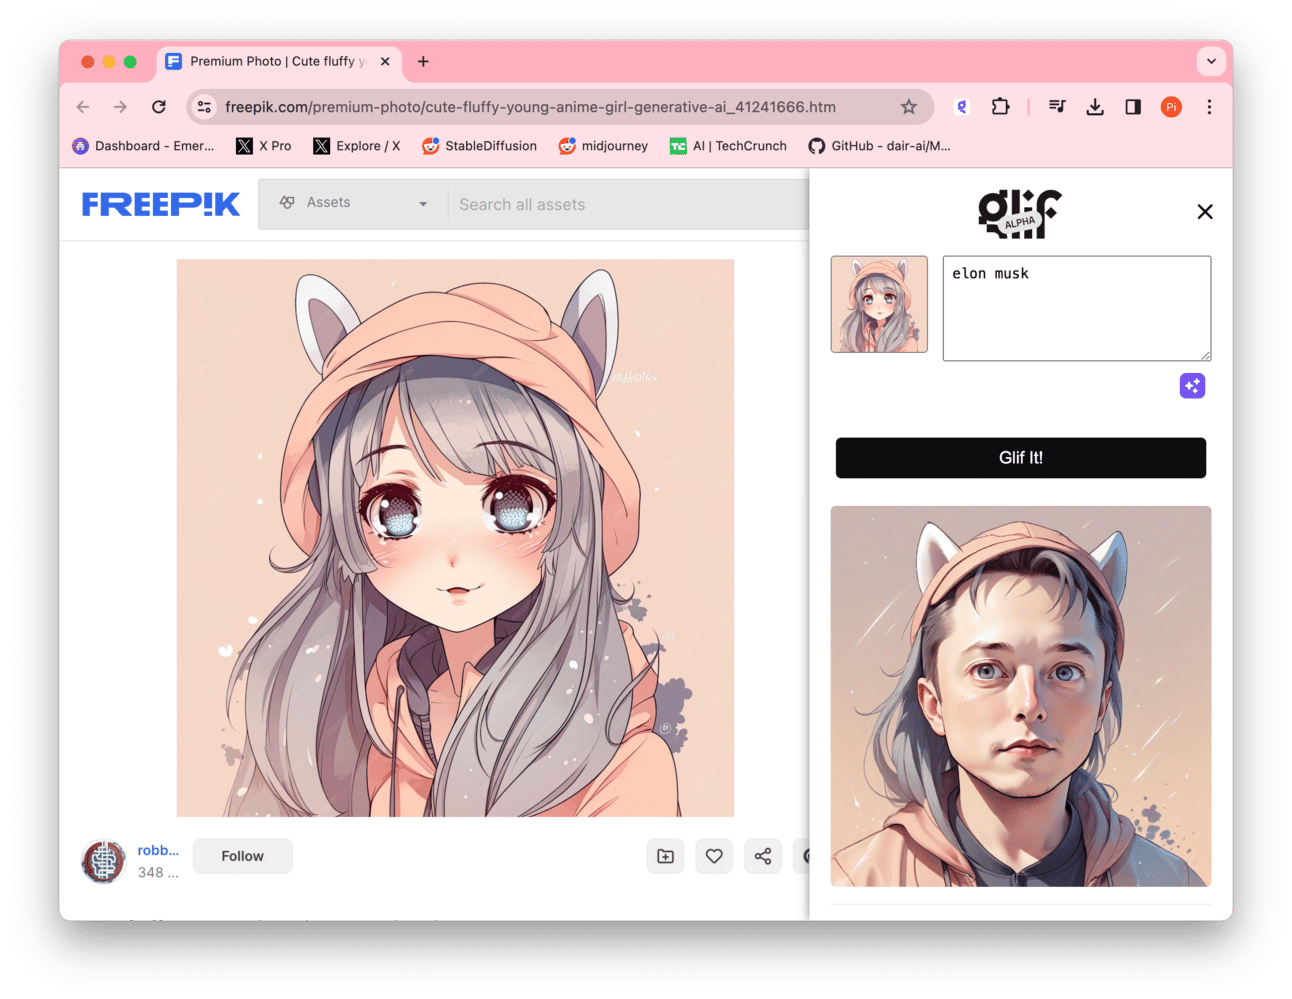Open the StableDiffusion bookmark
The image size is (1292, 999).
coord(480,146)
